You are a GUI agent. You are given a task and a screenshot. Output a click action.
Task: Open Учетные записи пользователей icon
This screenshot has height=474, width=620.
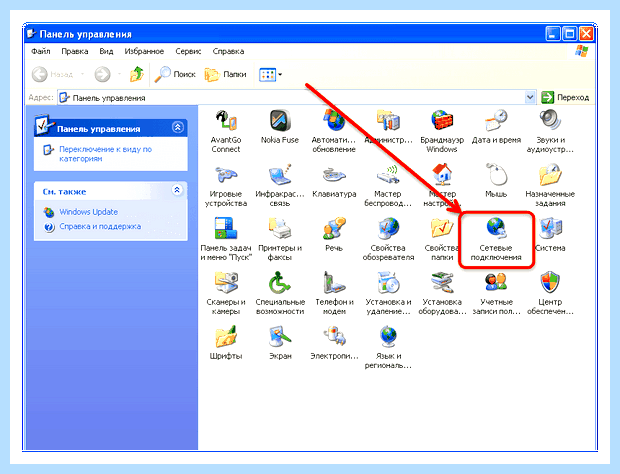(x=496, y=294)
